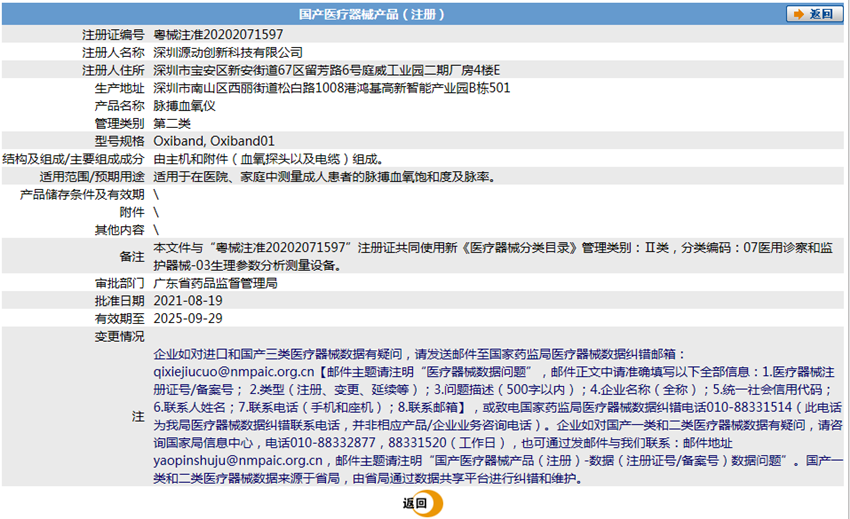Click approving department 广东省药品监督管理局

215,283
